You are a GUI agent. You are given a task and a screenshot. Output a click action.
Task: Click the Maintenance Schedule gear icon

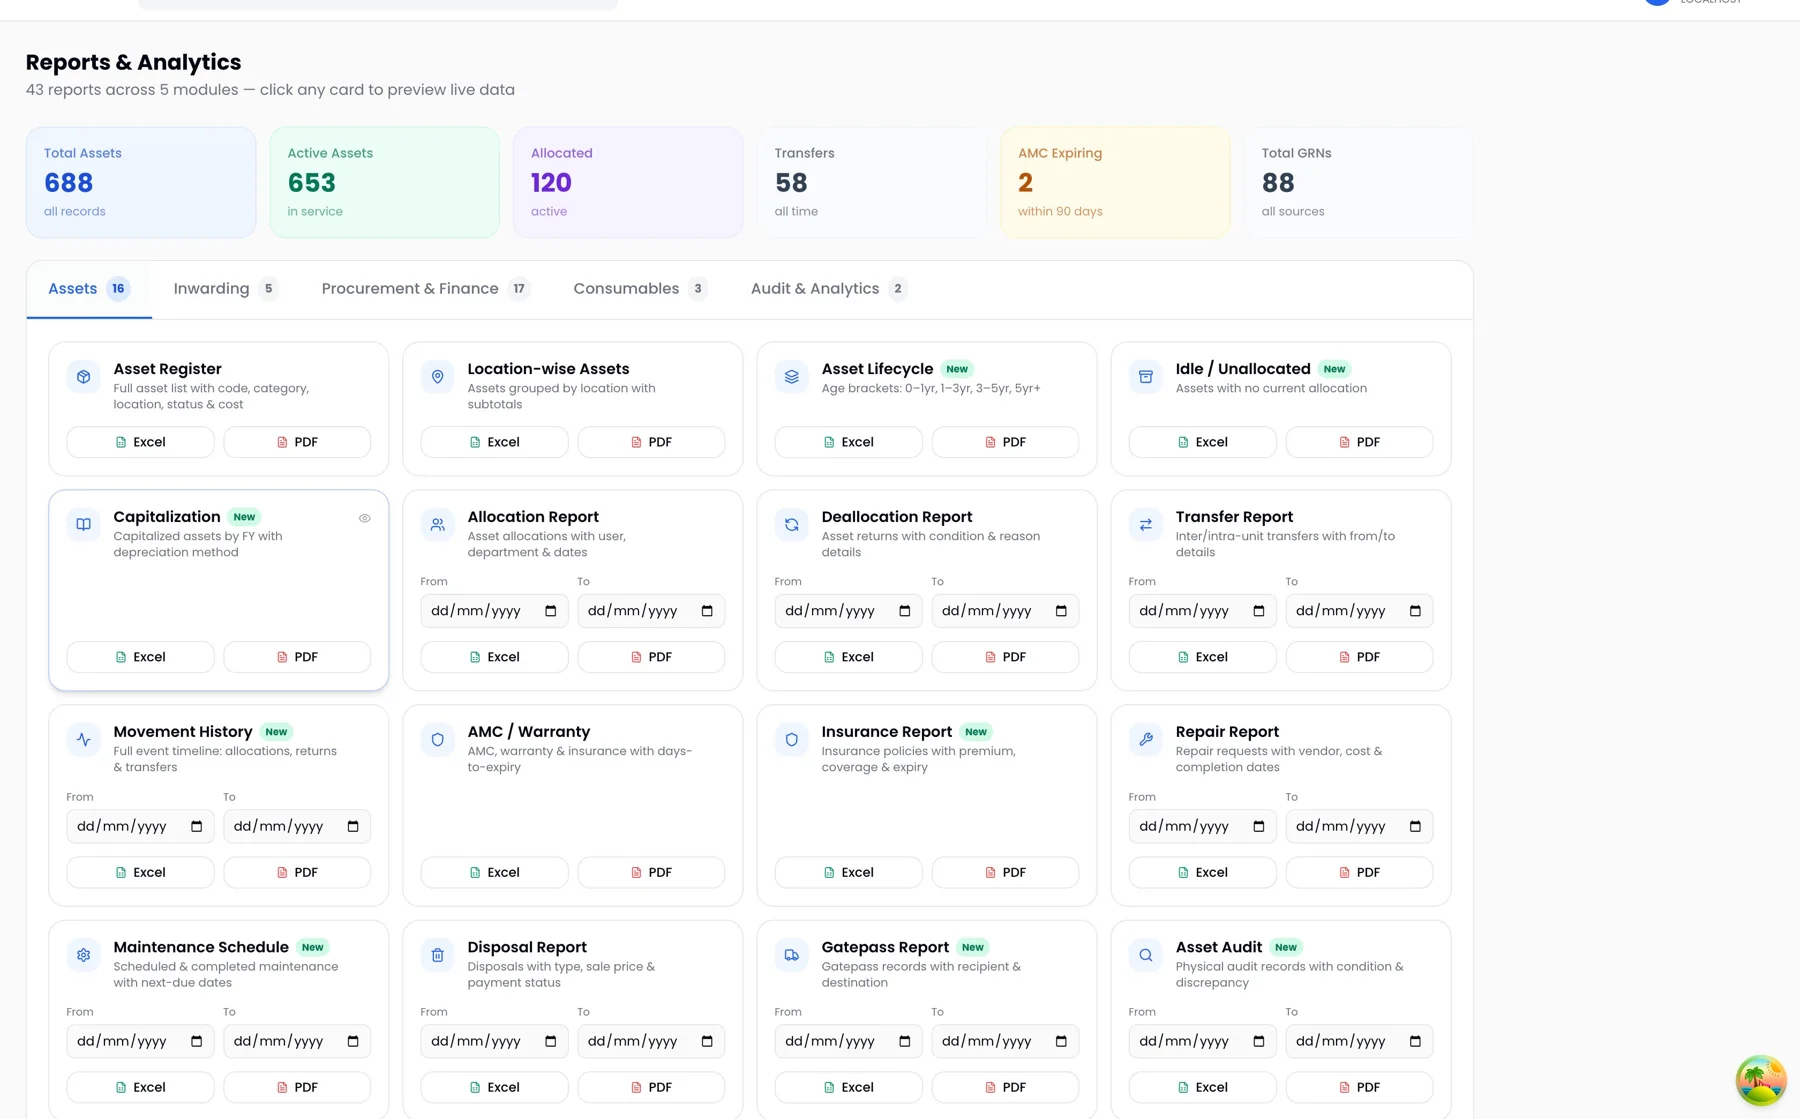84,955
